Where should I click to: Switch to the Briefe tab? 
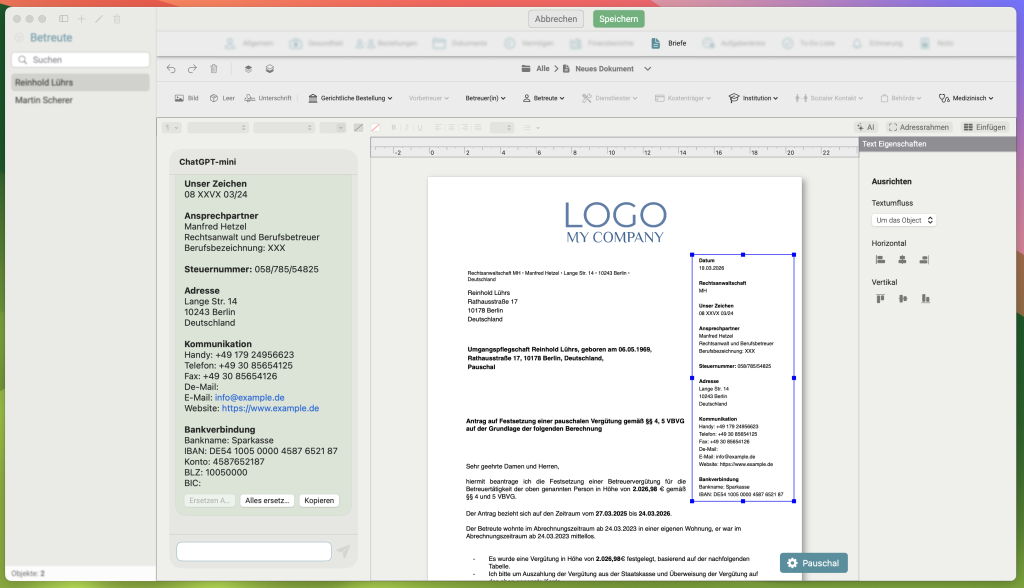pyautogui.click(x=669, y=44)
